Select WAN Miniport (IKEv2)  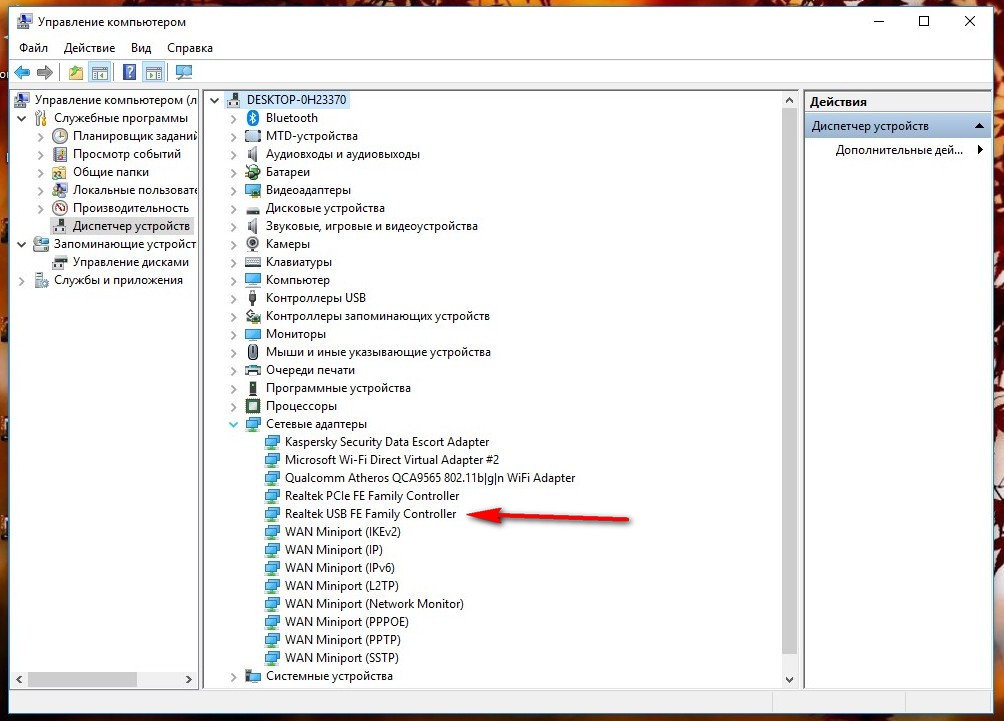tap(343, 531)
